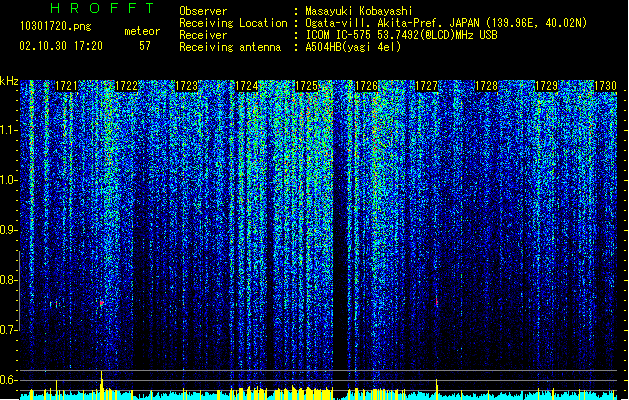Click the tall yellow signal peak near 1722

[x=101, y=385]
